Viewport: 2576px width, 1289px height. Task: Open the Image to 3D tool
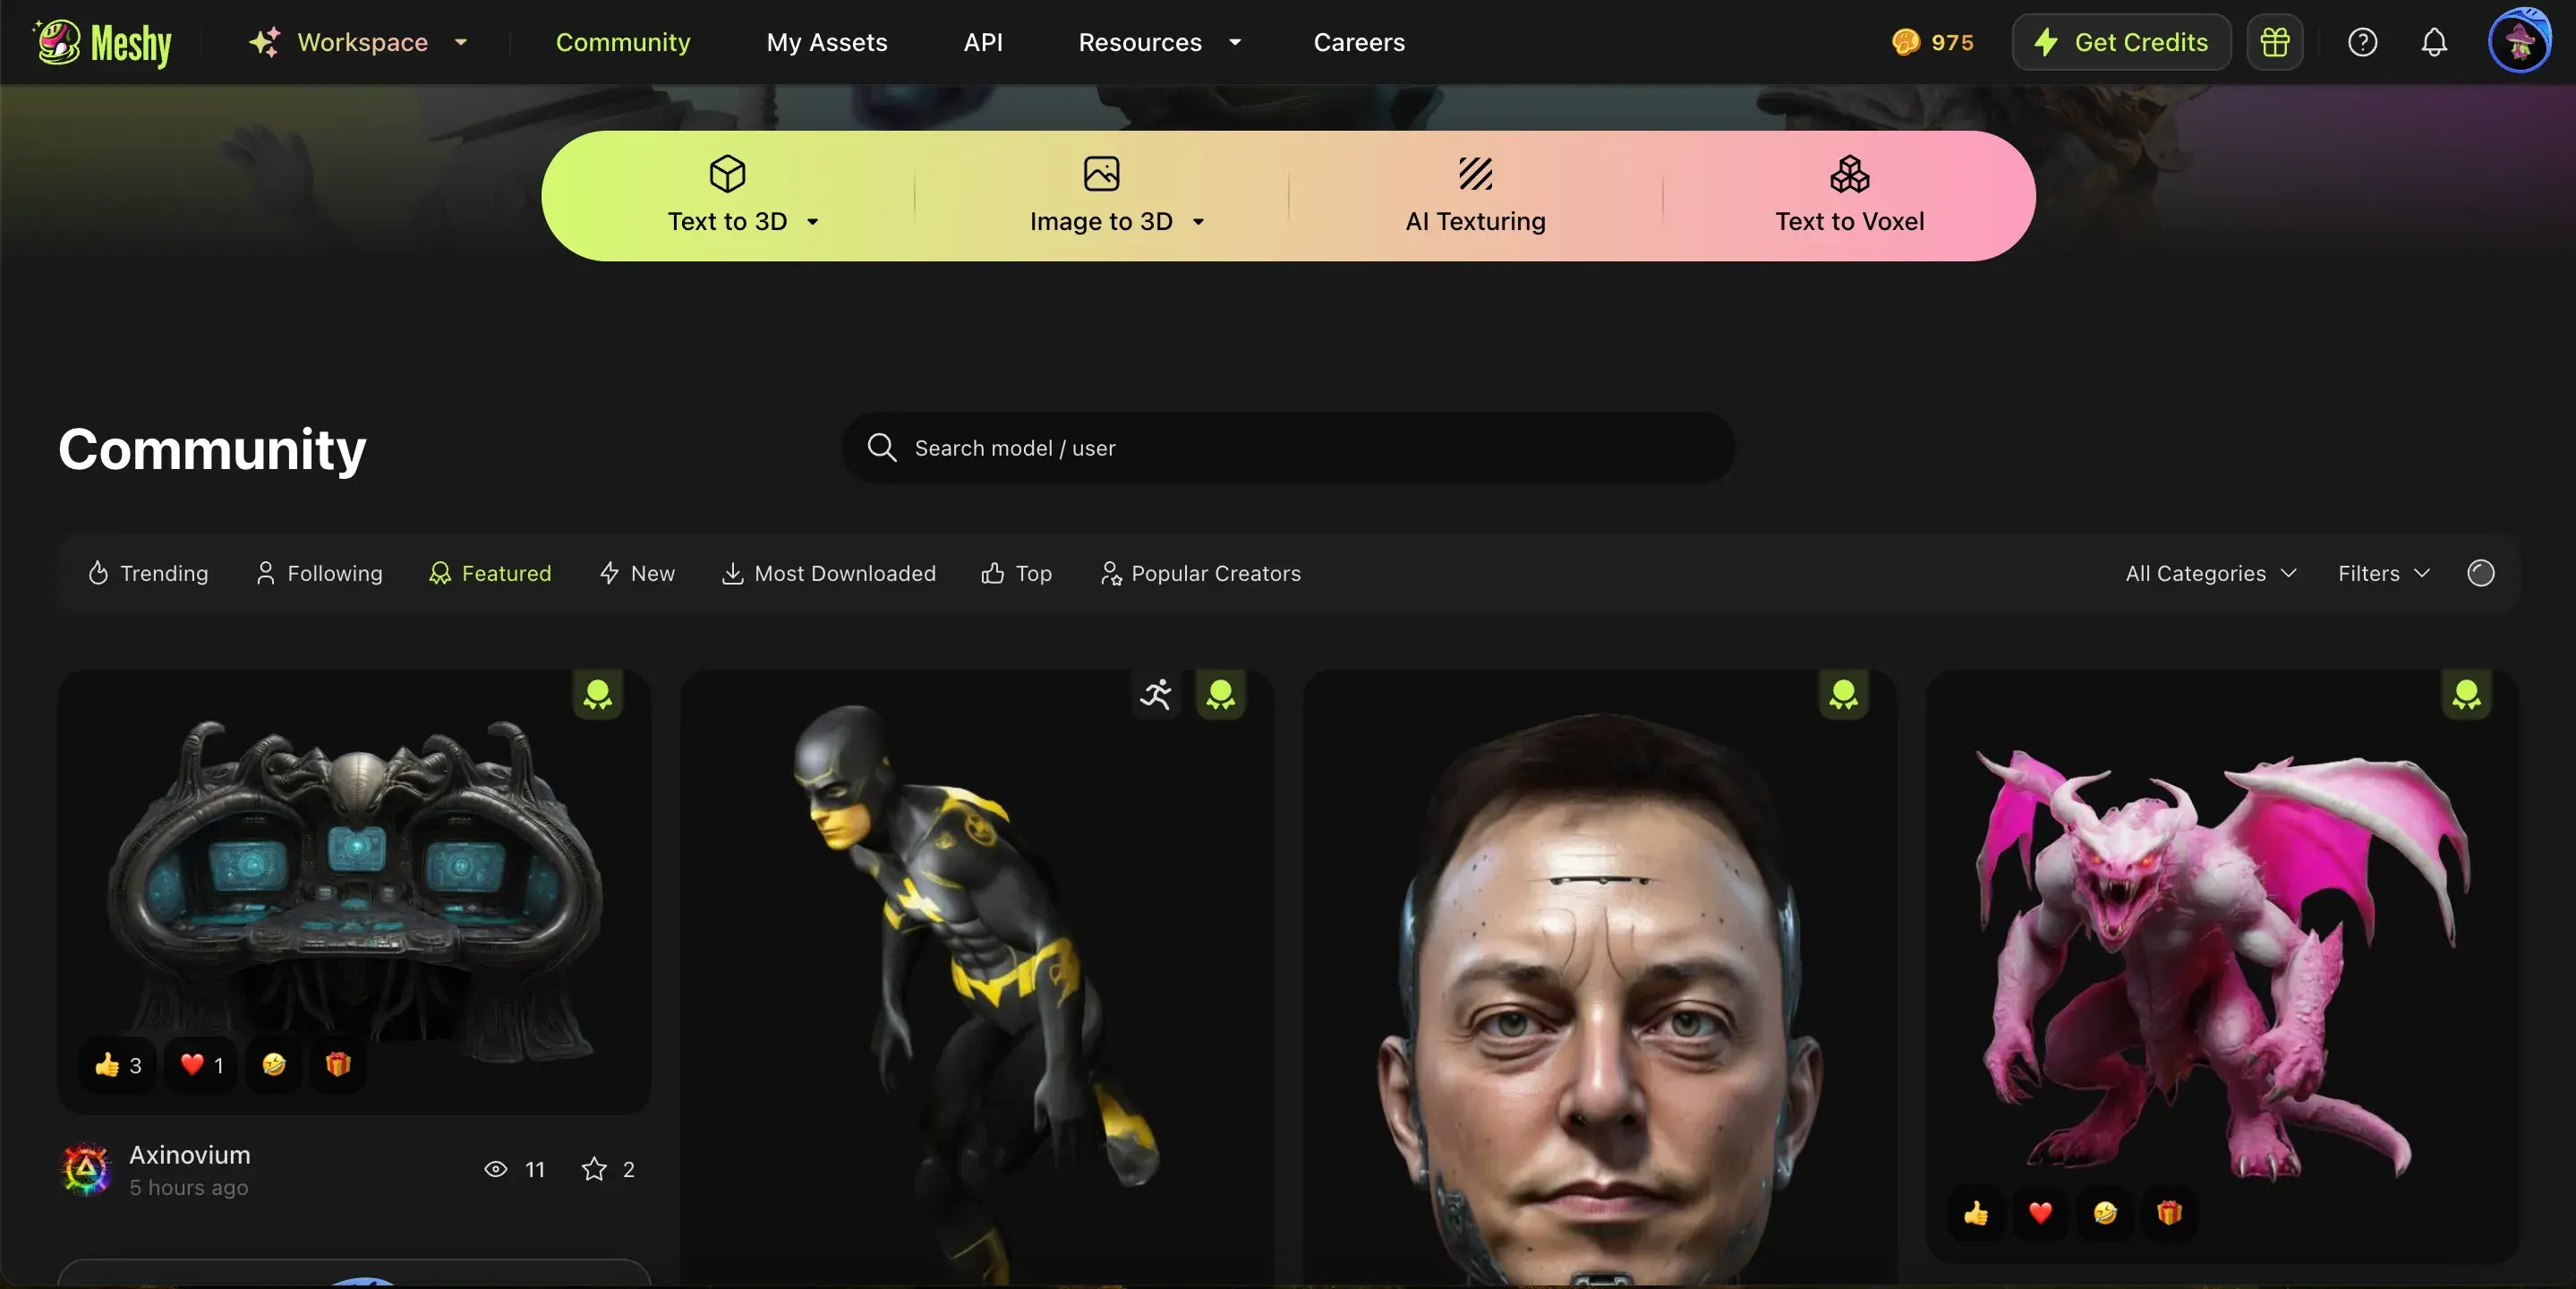tap(1101, 196)
